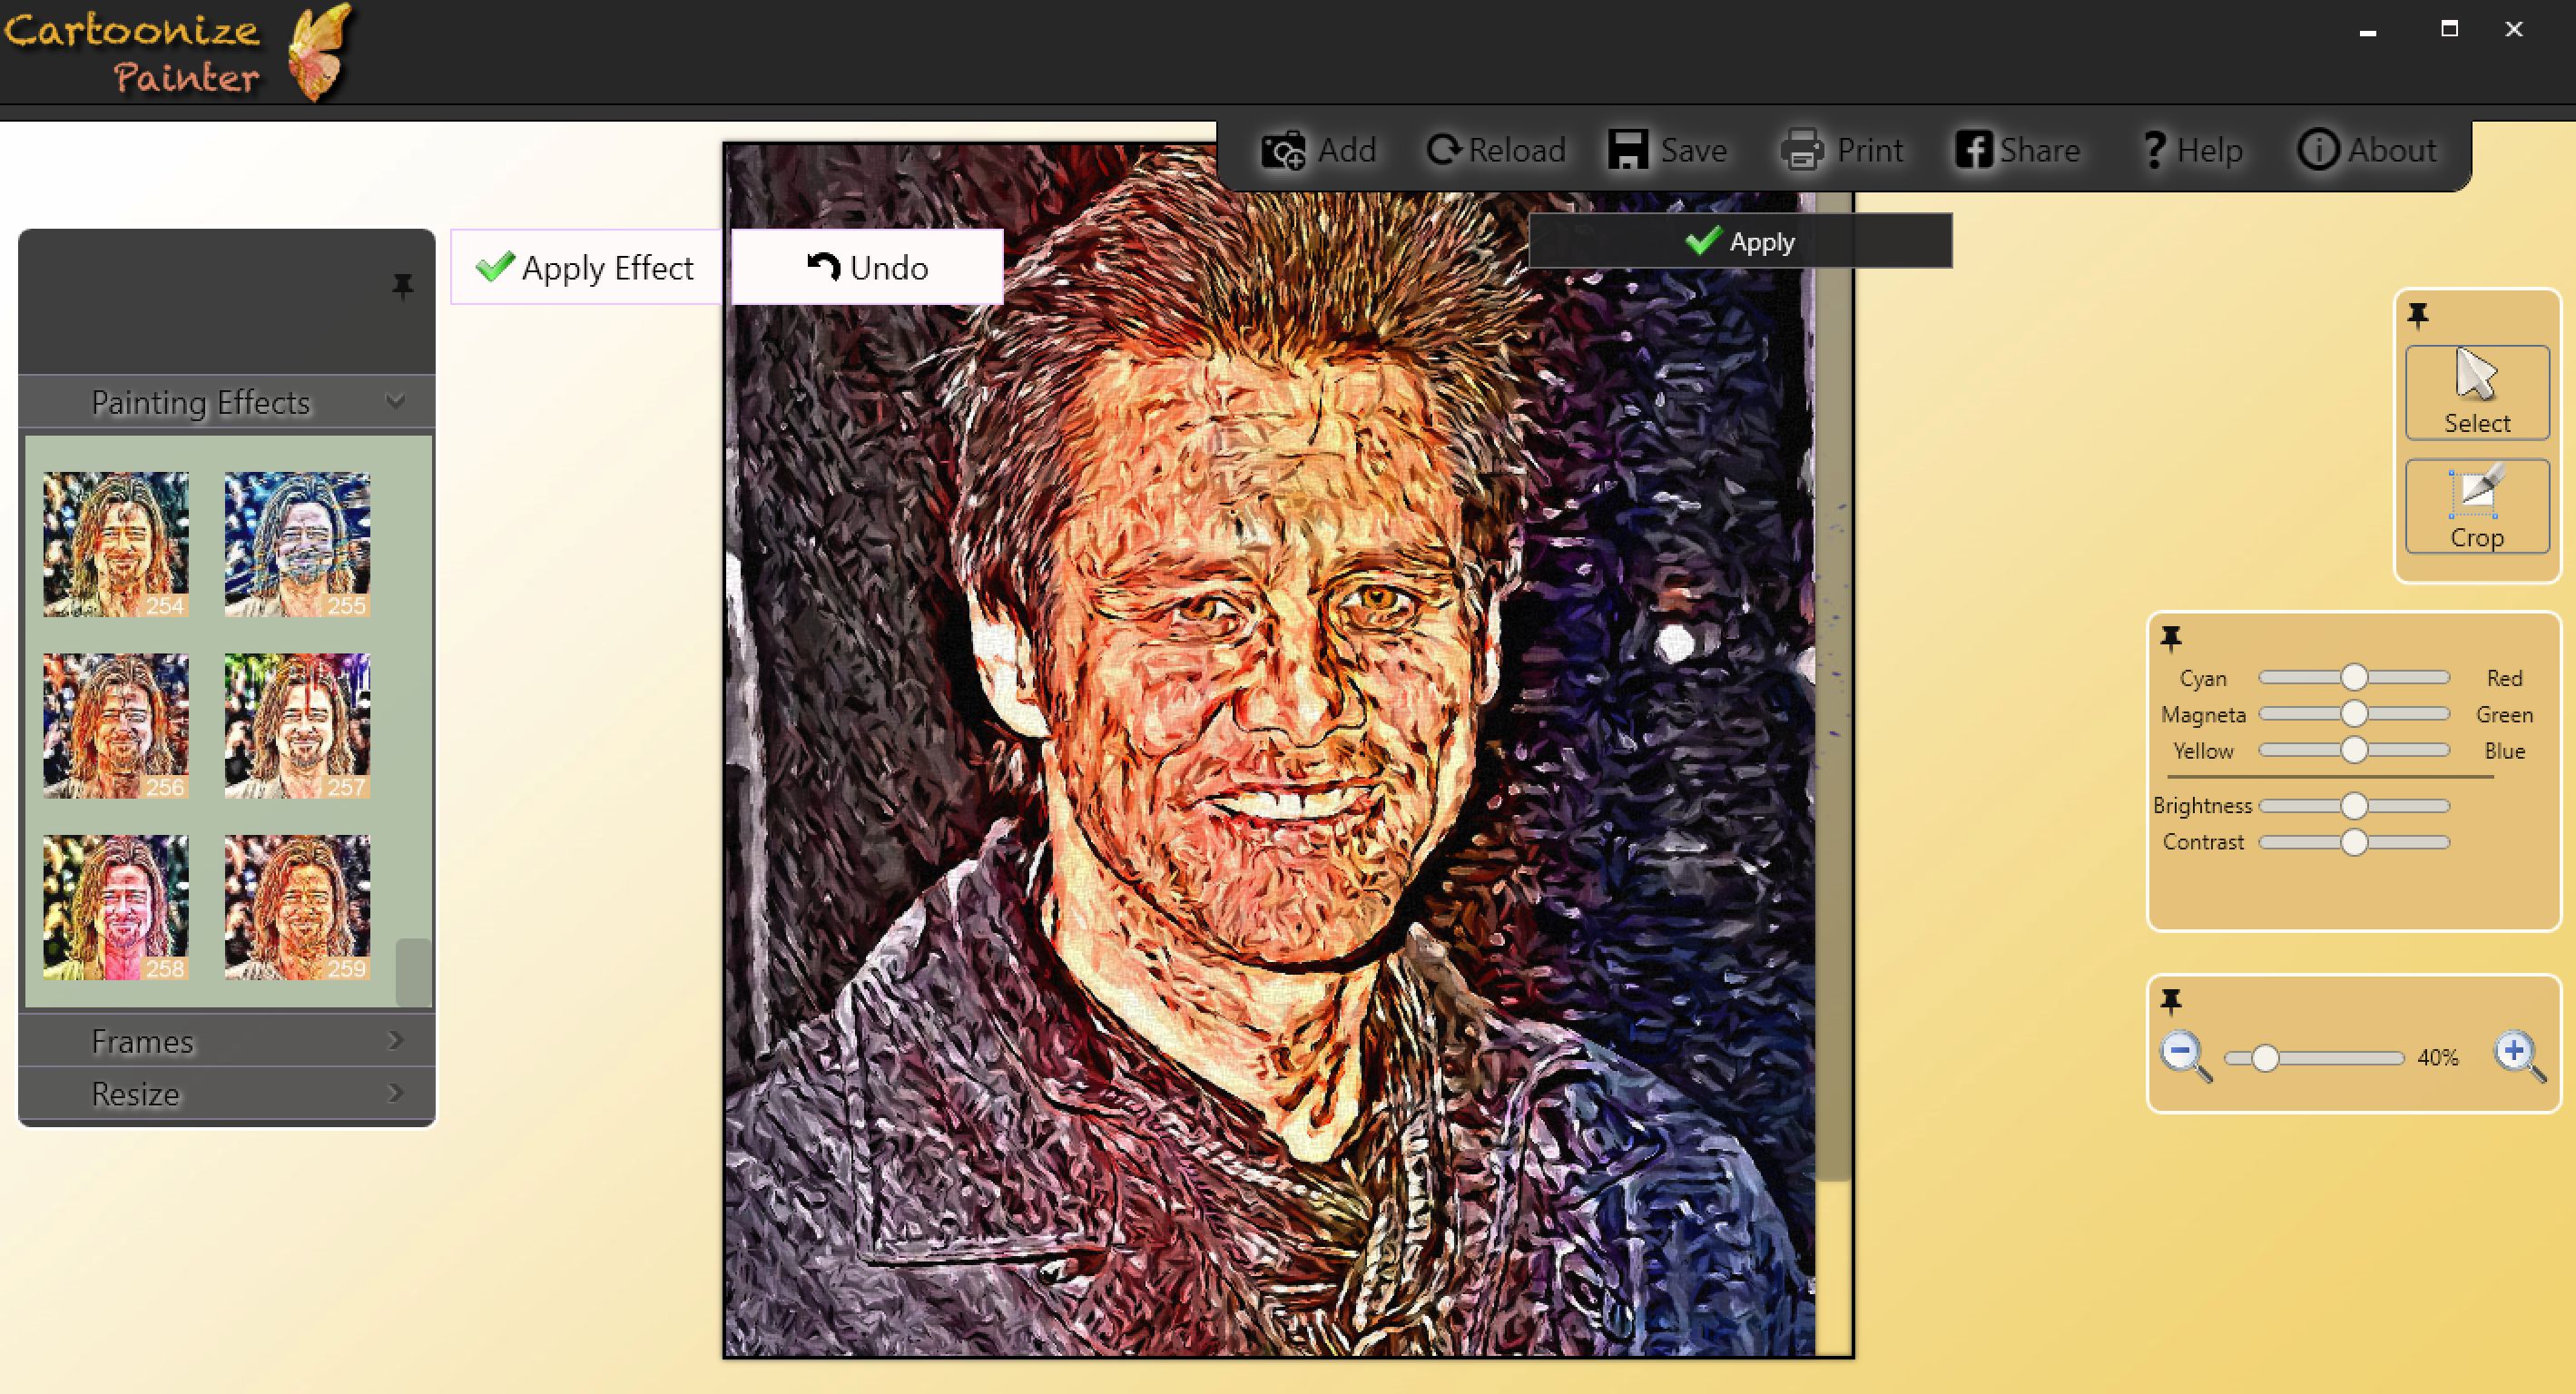
Task: Click the Print printer icon
Action: click(x=1802, y=151)
